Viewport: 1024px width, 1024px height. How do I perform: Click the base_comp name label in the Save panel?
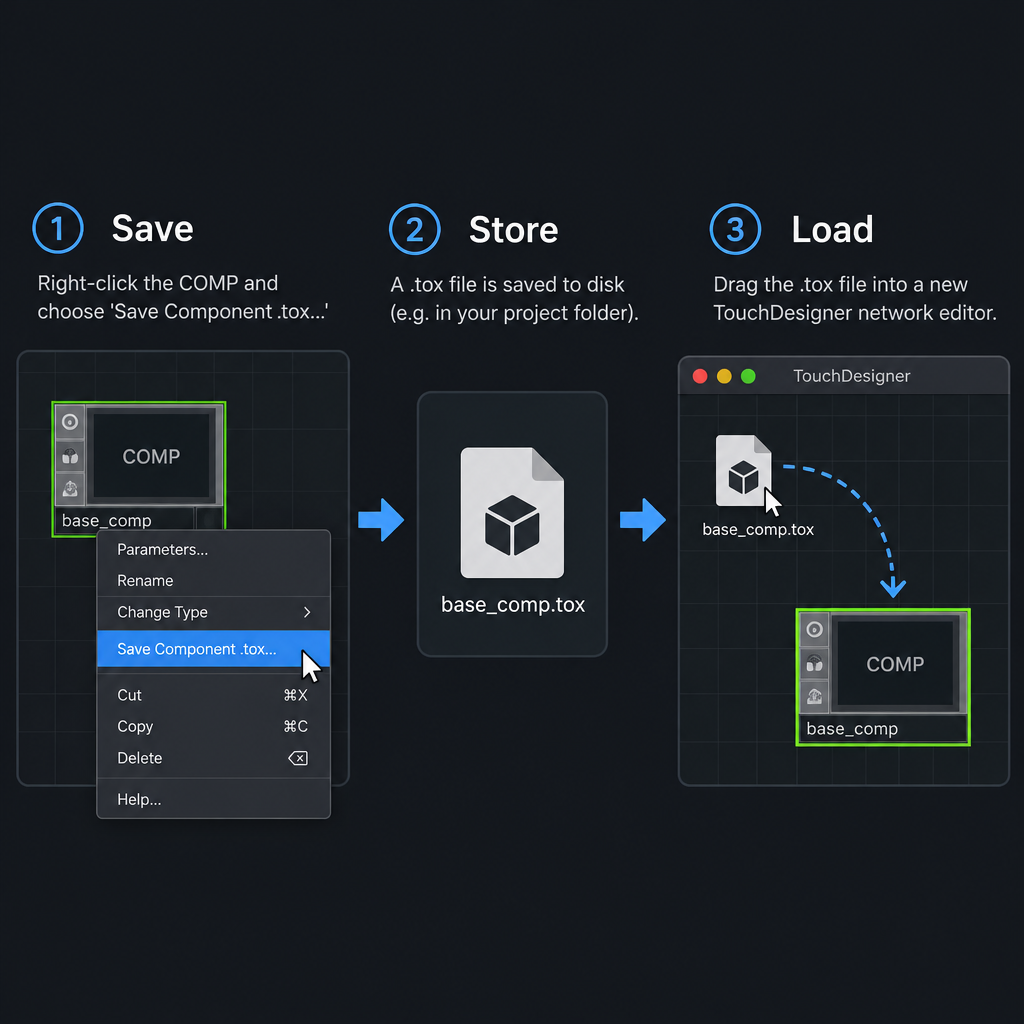106,520
